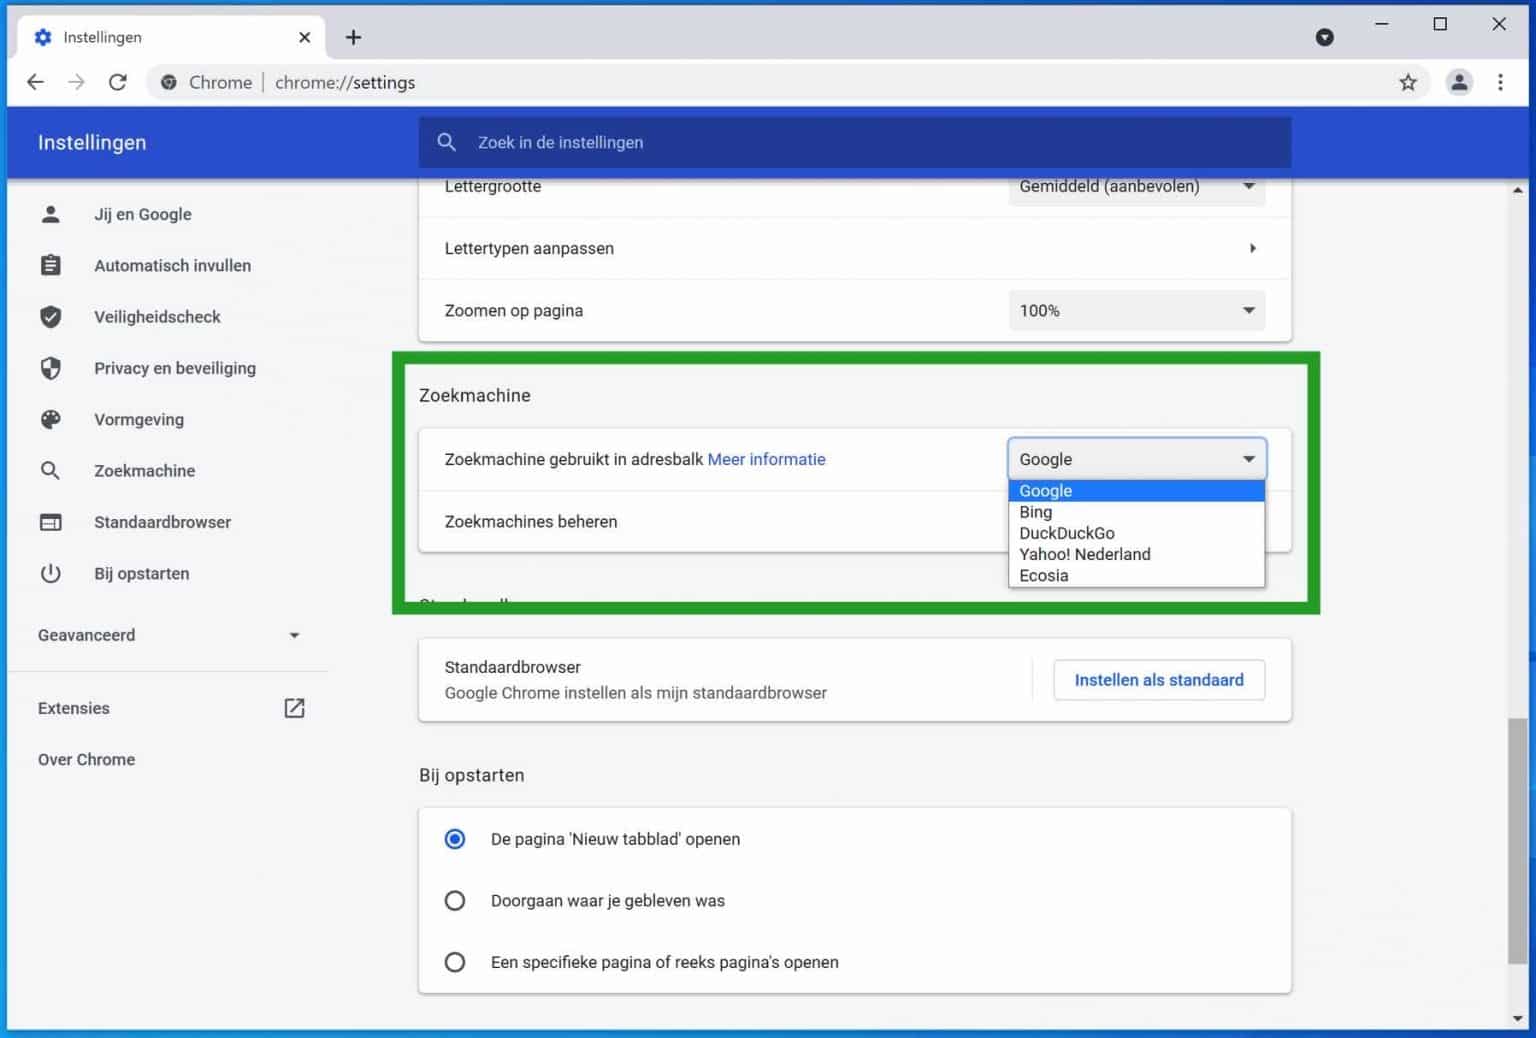1536x1038 pixels.
Task: Select Yahoo! Nederland option
Action: pyautogui.click(x=1137, y=554)
